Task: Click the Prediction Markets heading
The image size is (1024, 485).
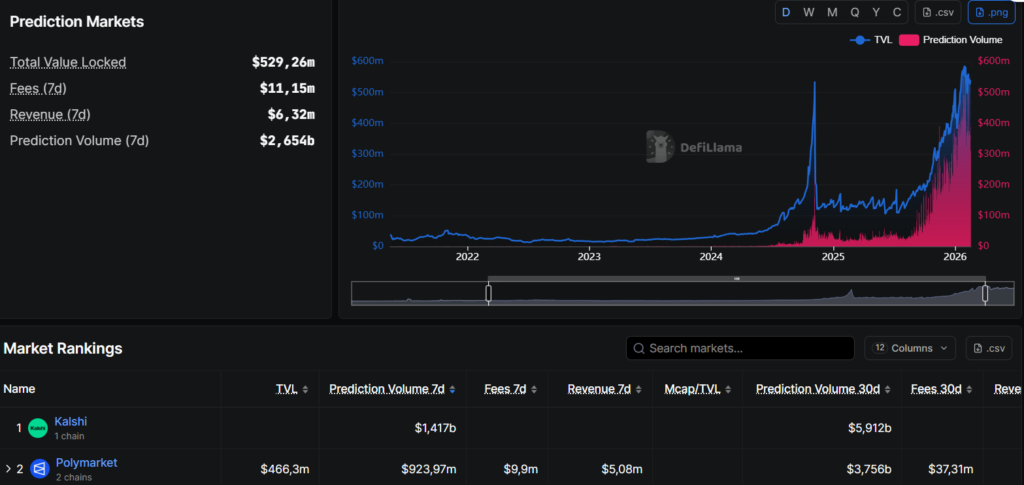Action: pos(77,22)
